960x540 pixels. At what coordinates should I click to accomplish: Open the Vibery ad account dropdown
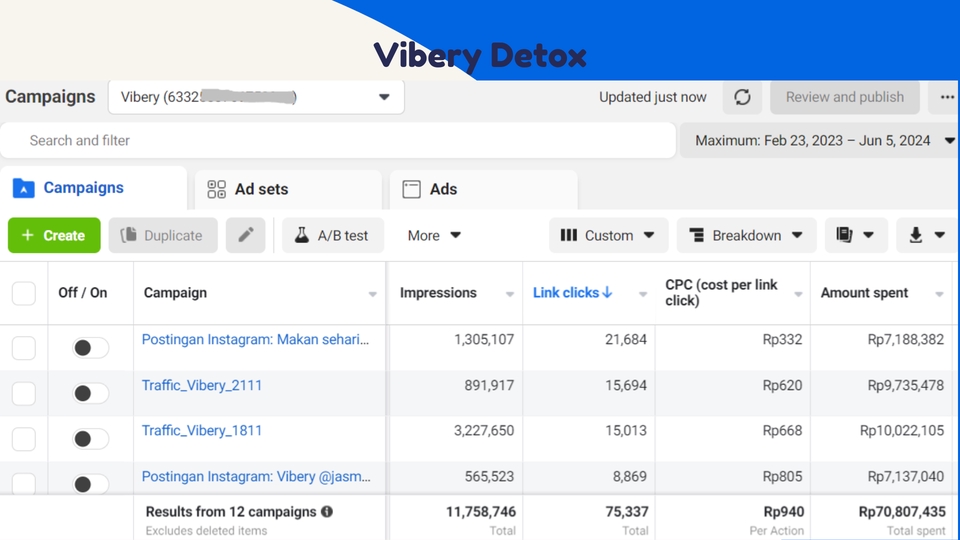[256, 97]
